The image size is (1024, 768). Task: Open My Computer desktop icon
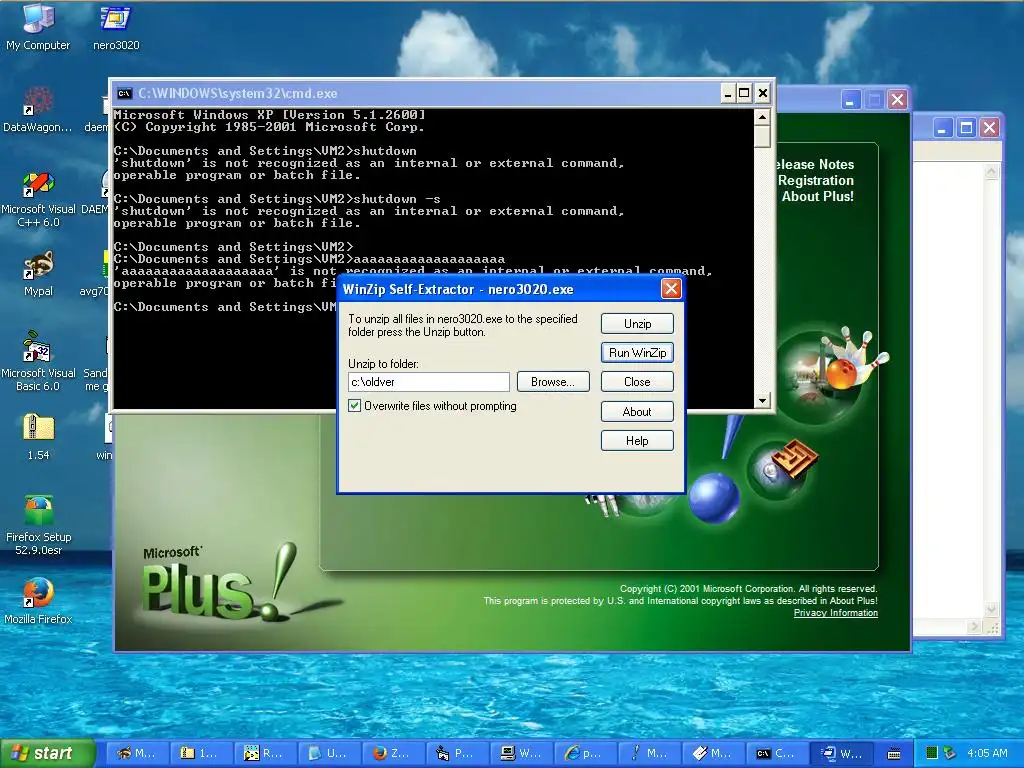(38, 27)
